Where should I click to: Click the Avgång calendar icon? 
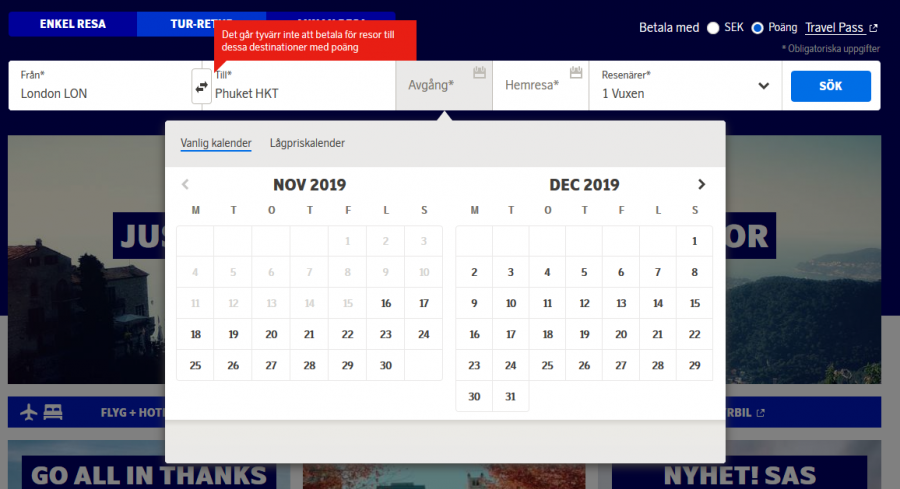pos(479,73)
